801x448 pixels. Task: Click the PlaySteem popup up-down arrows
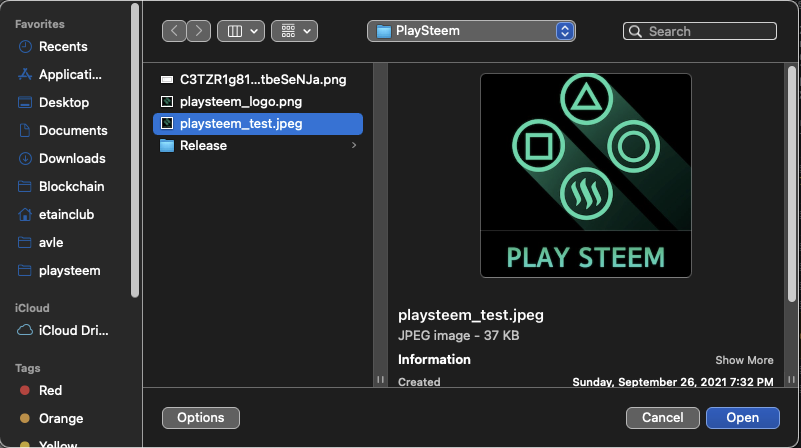point(565,31)
